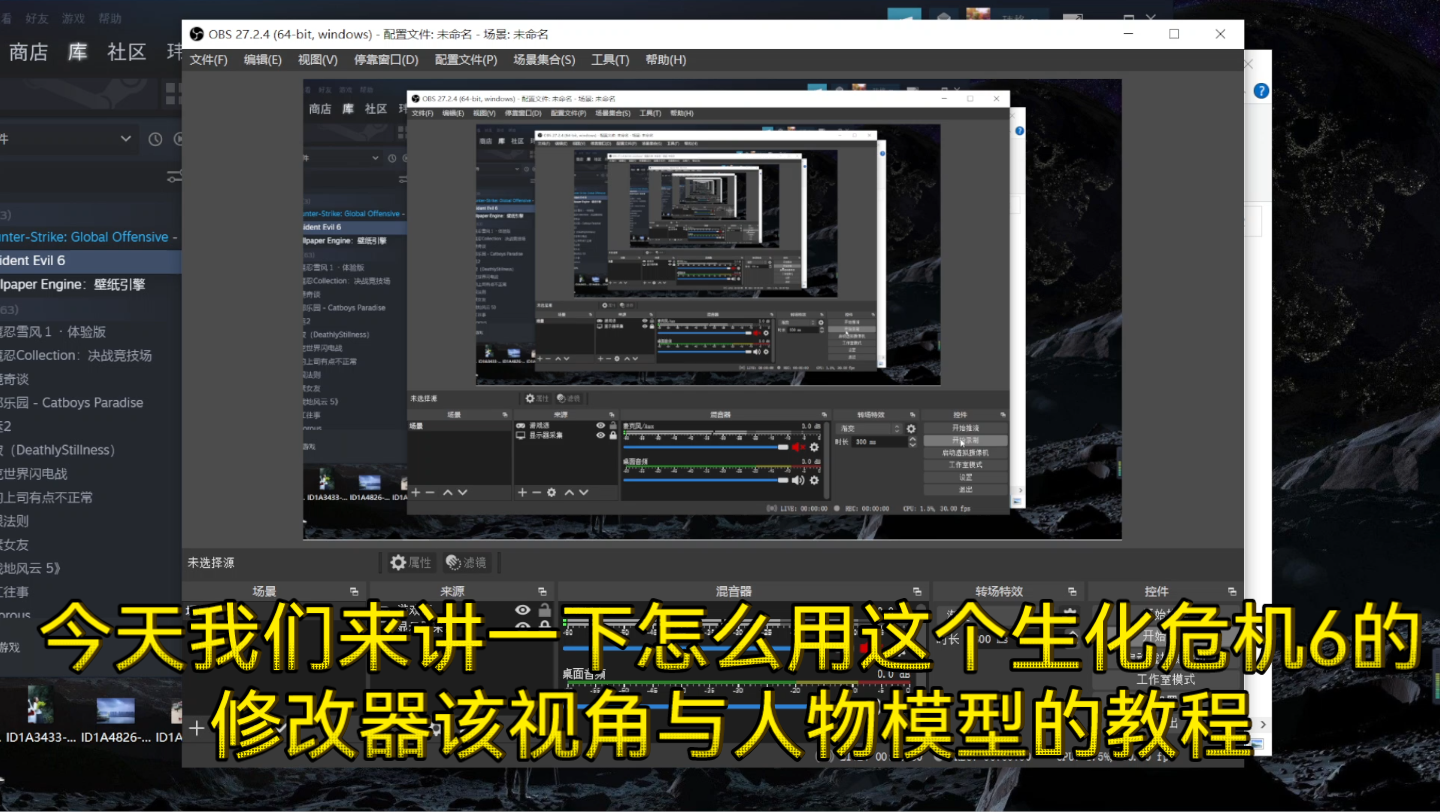1440x812 pixels.
Task: Undock the 转场特效 panel with its float icon
Action: tap(1073, 592)
